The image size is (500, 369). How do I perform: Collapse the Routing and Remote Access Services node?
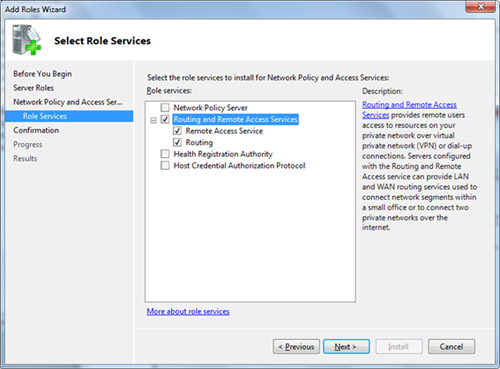point(153,120)
